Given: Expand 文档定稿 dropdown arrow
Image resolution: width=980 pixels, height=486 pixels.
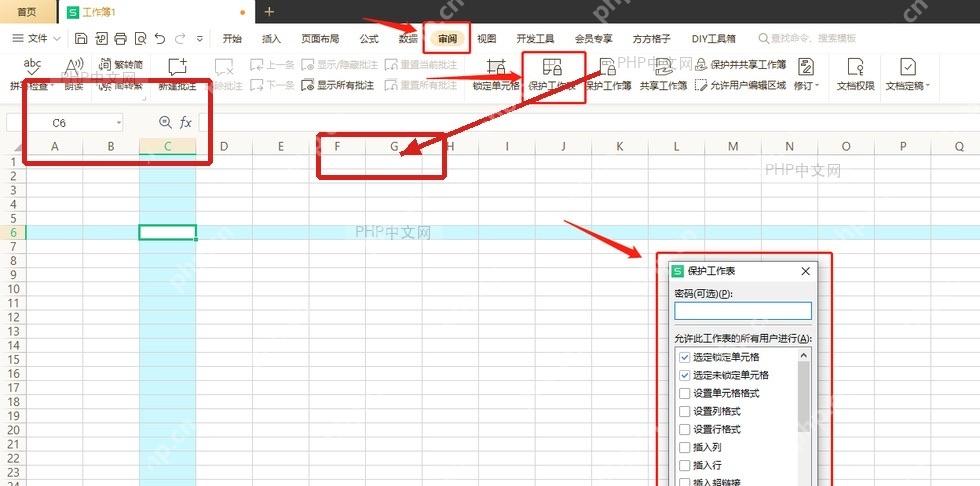Looking at the screenshot, I should (928, 86).
